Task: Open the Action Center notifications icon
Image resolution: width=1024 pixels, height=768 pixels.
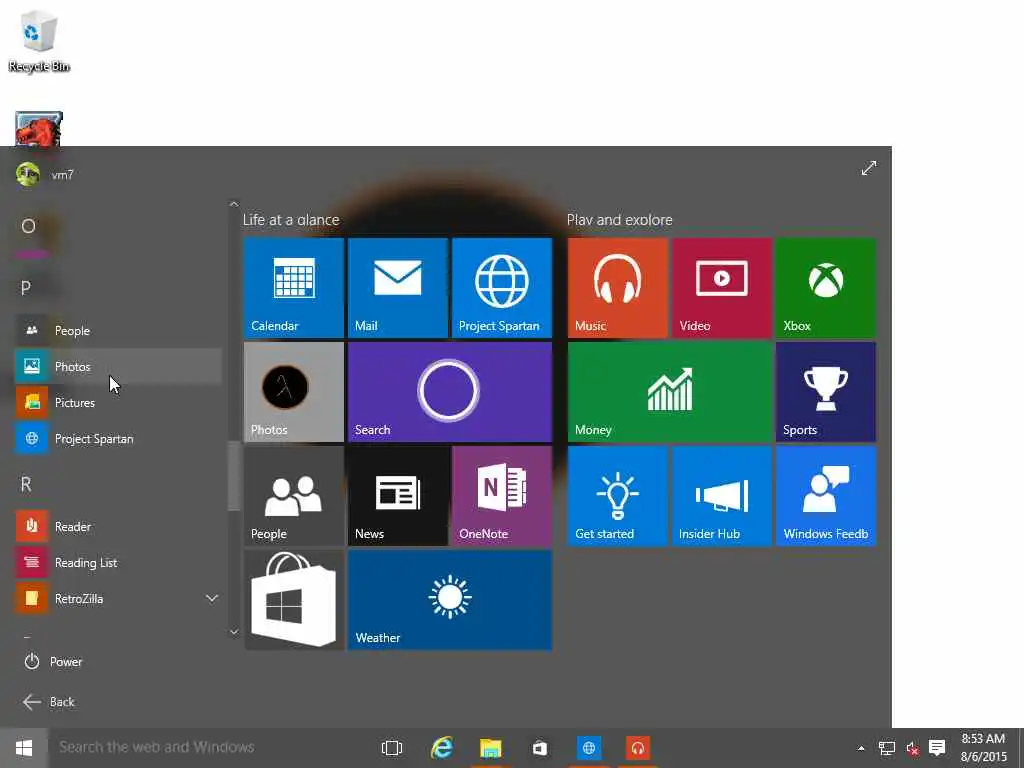Action: (937, 748)
